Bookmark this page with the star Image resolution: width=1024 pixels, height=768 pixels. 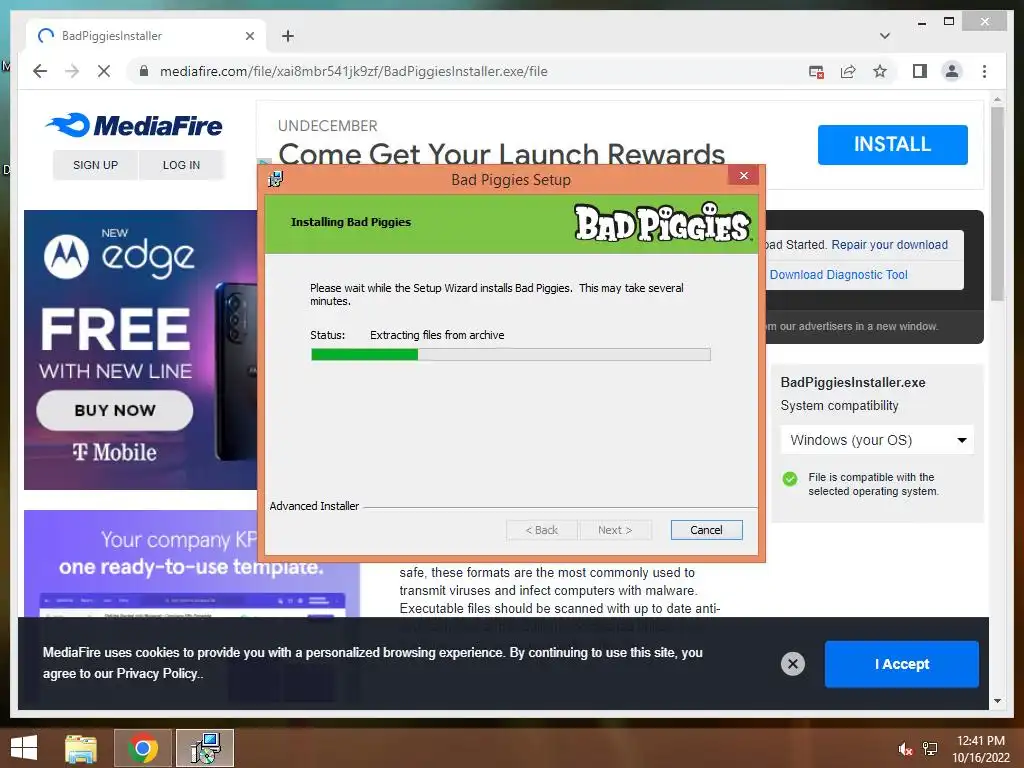click(x=880, y=71)
